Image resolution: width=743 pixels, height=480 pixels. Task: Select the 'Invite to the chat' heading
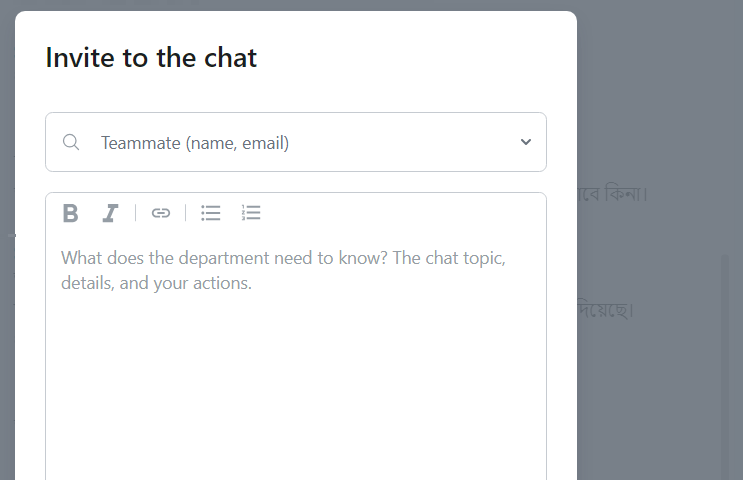click(151, 58)
